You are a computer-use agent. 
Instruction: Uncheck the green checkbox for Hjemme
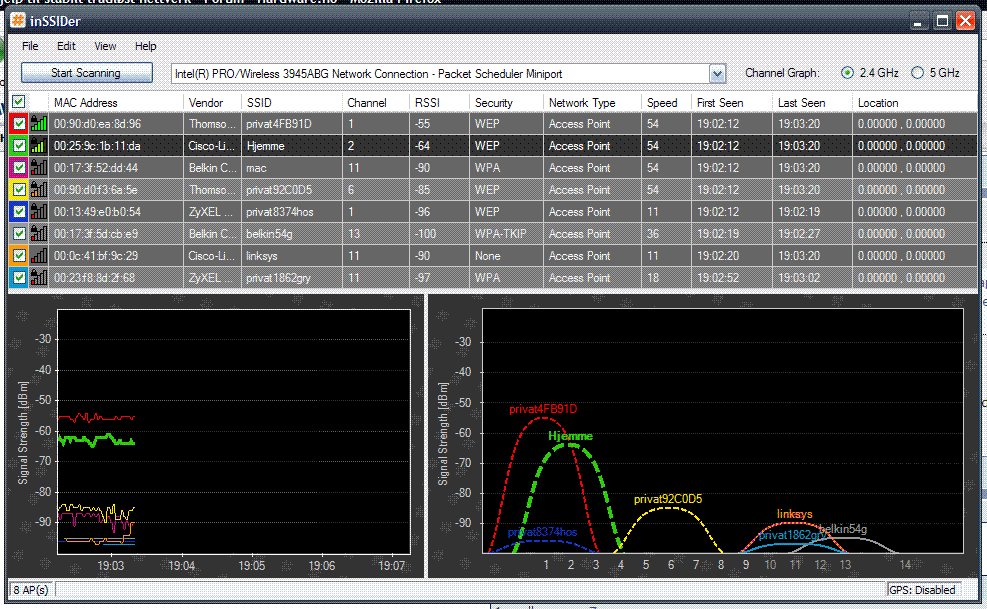point(20,146)
